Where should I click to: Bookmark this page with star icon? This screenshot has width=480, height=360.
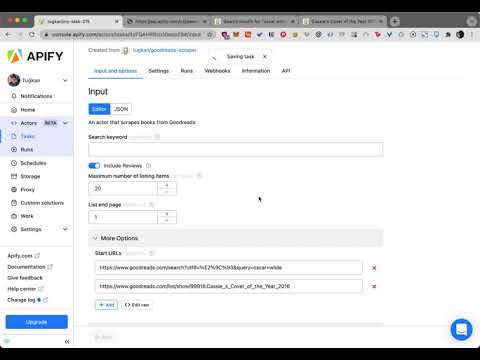(x=210, y=34)
